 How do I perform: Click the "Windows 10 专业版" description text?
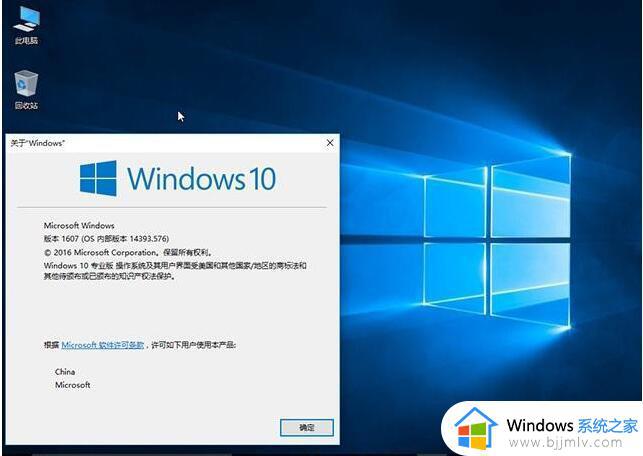pyautogui.click(x=175, y=271)
